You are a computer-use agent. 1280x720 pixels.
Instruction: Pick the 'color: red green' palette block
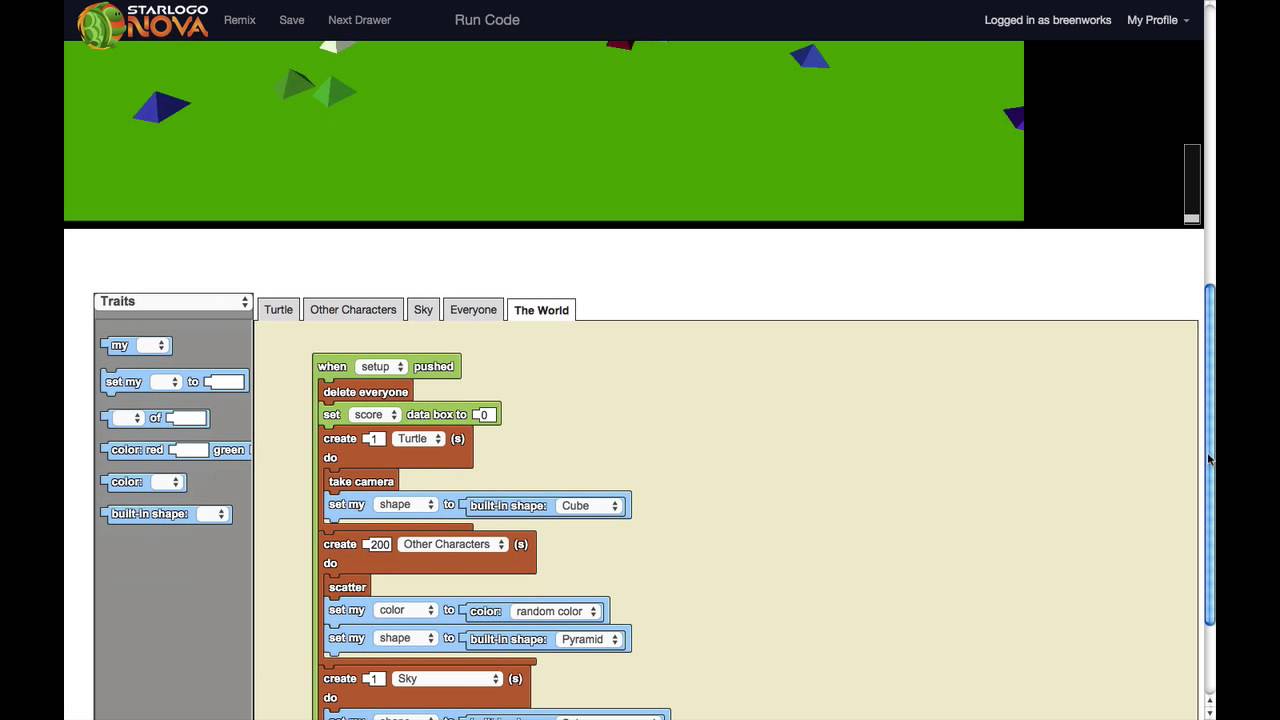pos(138,450)
